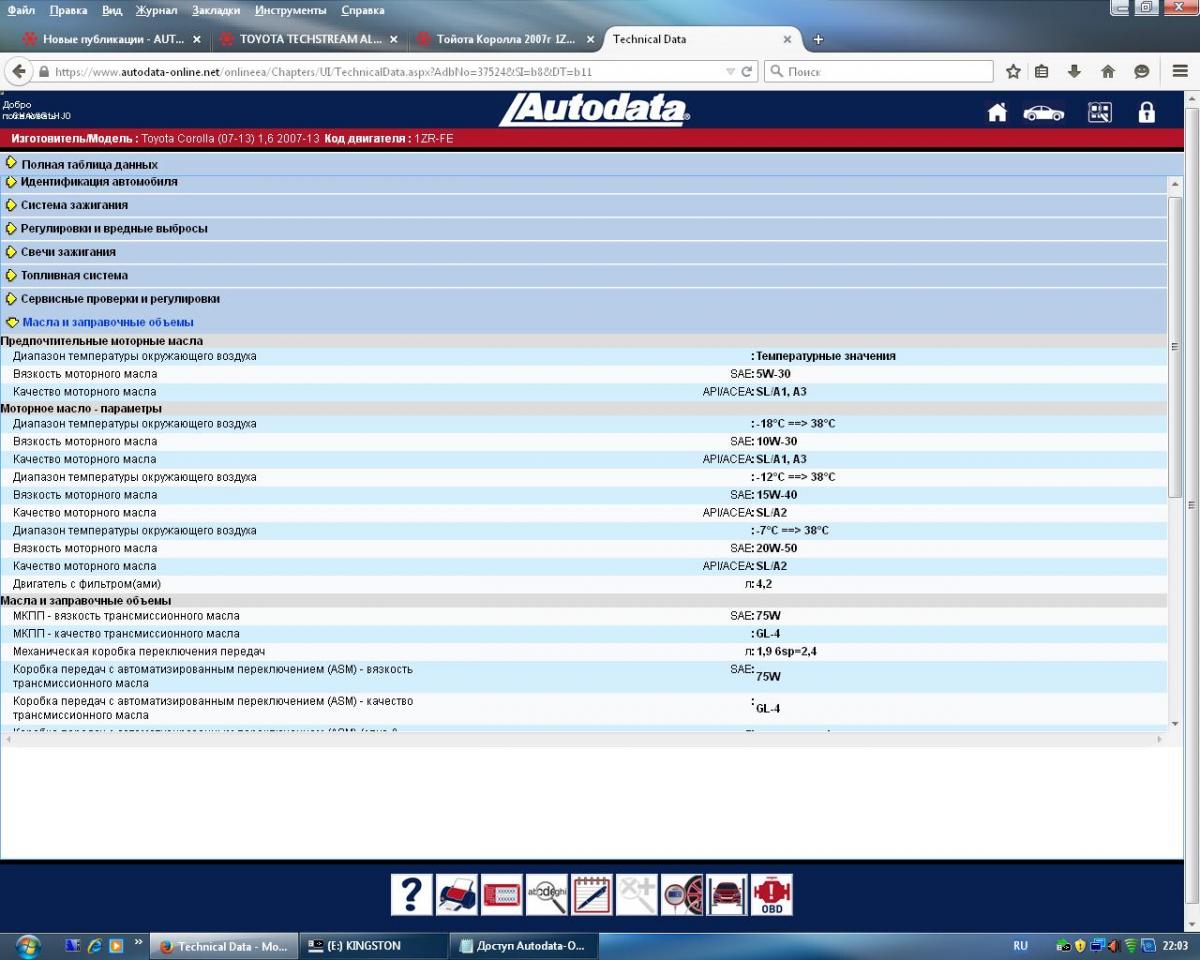Click the padlock logout icon
1200x960 pixels.
(x=1147, y=112)
